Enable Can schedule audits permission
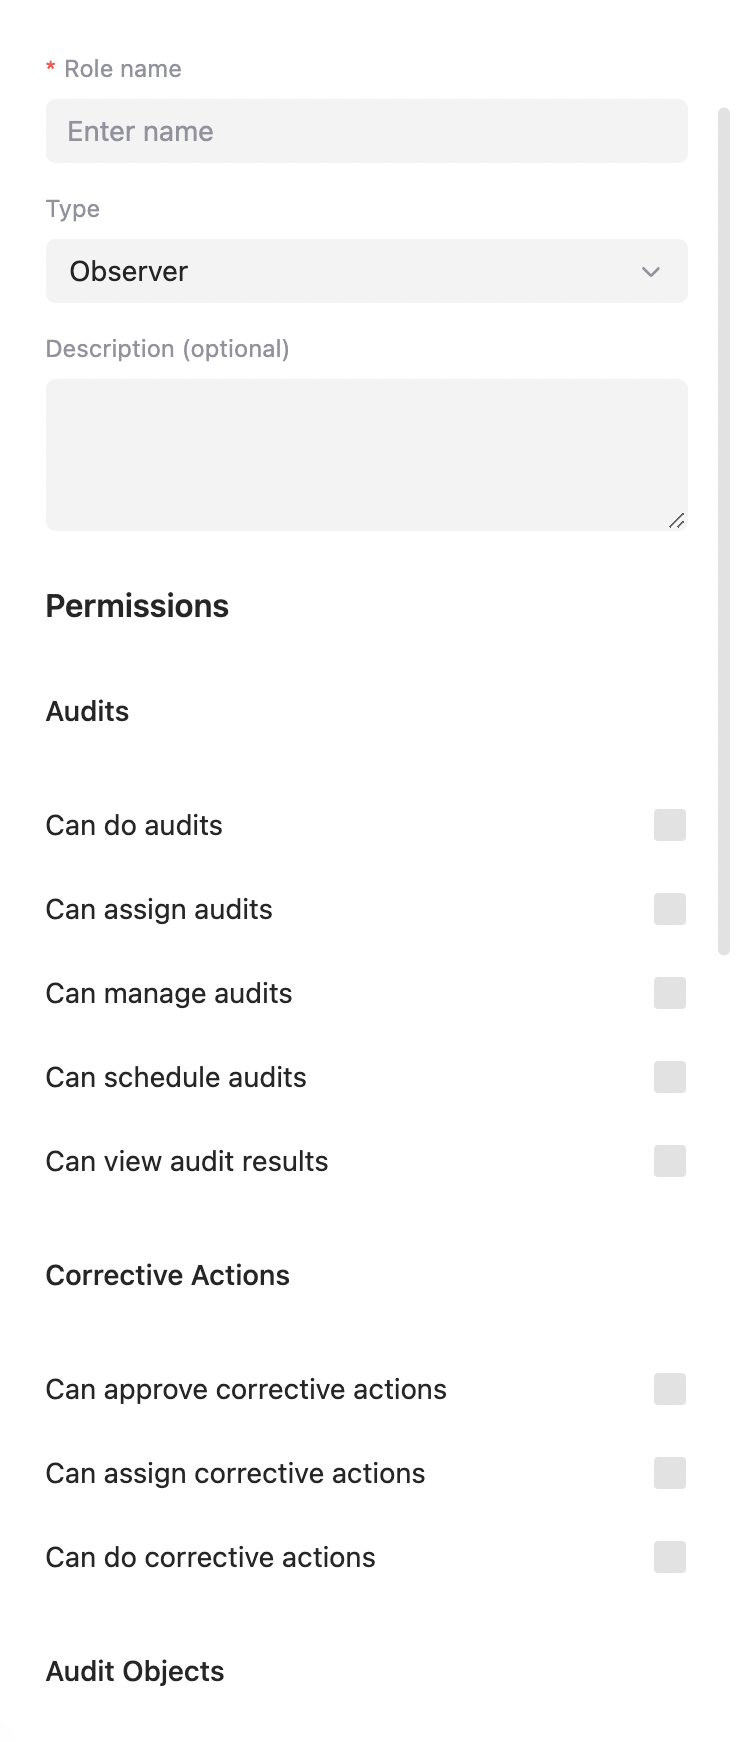 (670, 1077)
